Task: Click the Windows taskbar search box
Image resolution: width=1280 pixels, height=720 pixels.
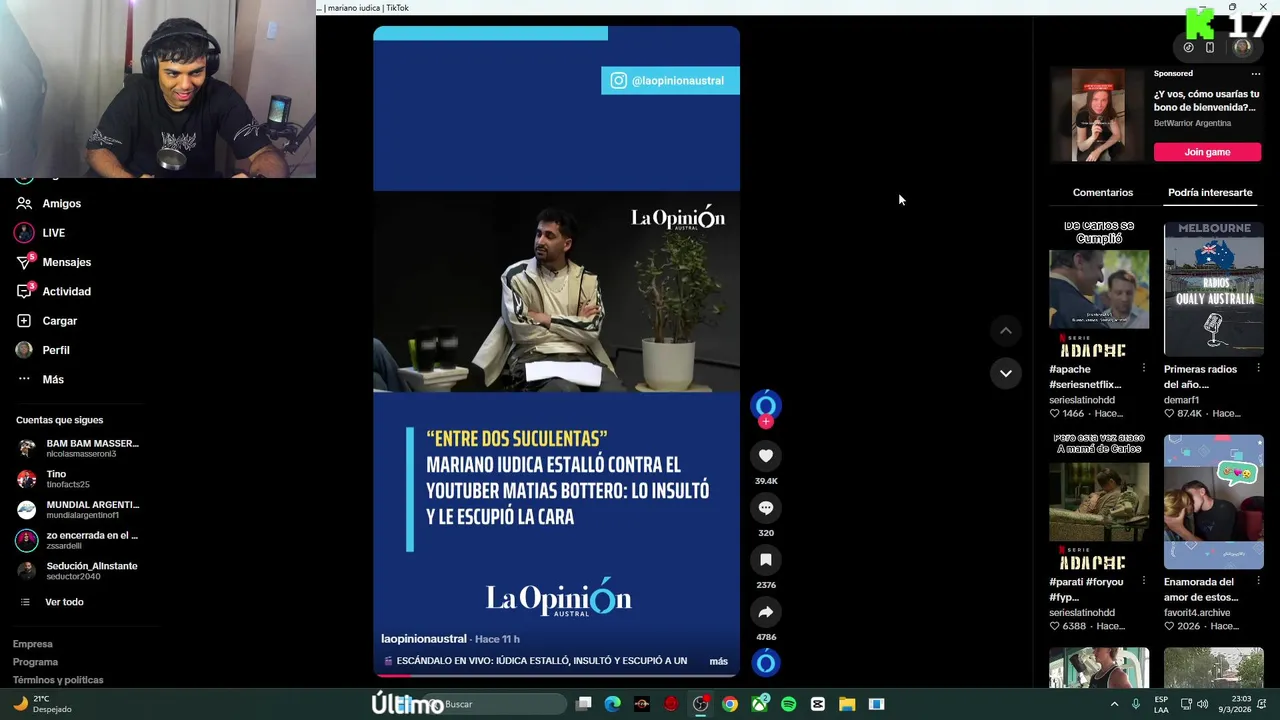Action: coord(495,704)
